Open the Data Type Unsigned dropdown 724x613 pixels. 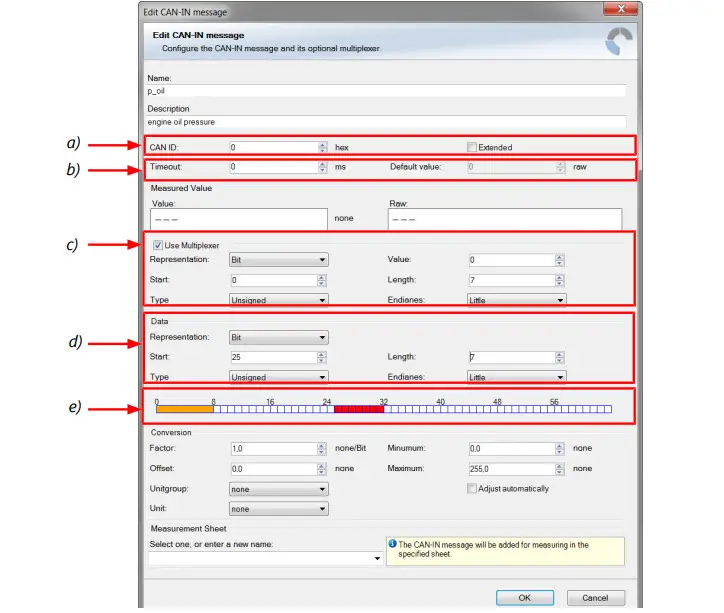pyautogui.click(x=278, y=377)
